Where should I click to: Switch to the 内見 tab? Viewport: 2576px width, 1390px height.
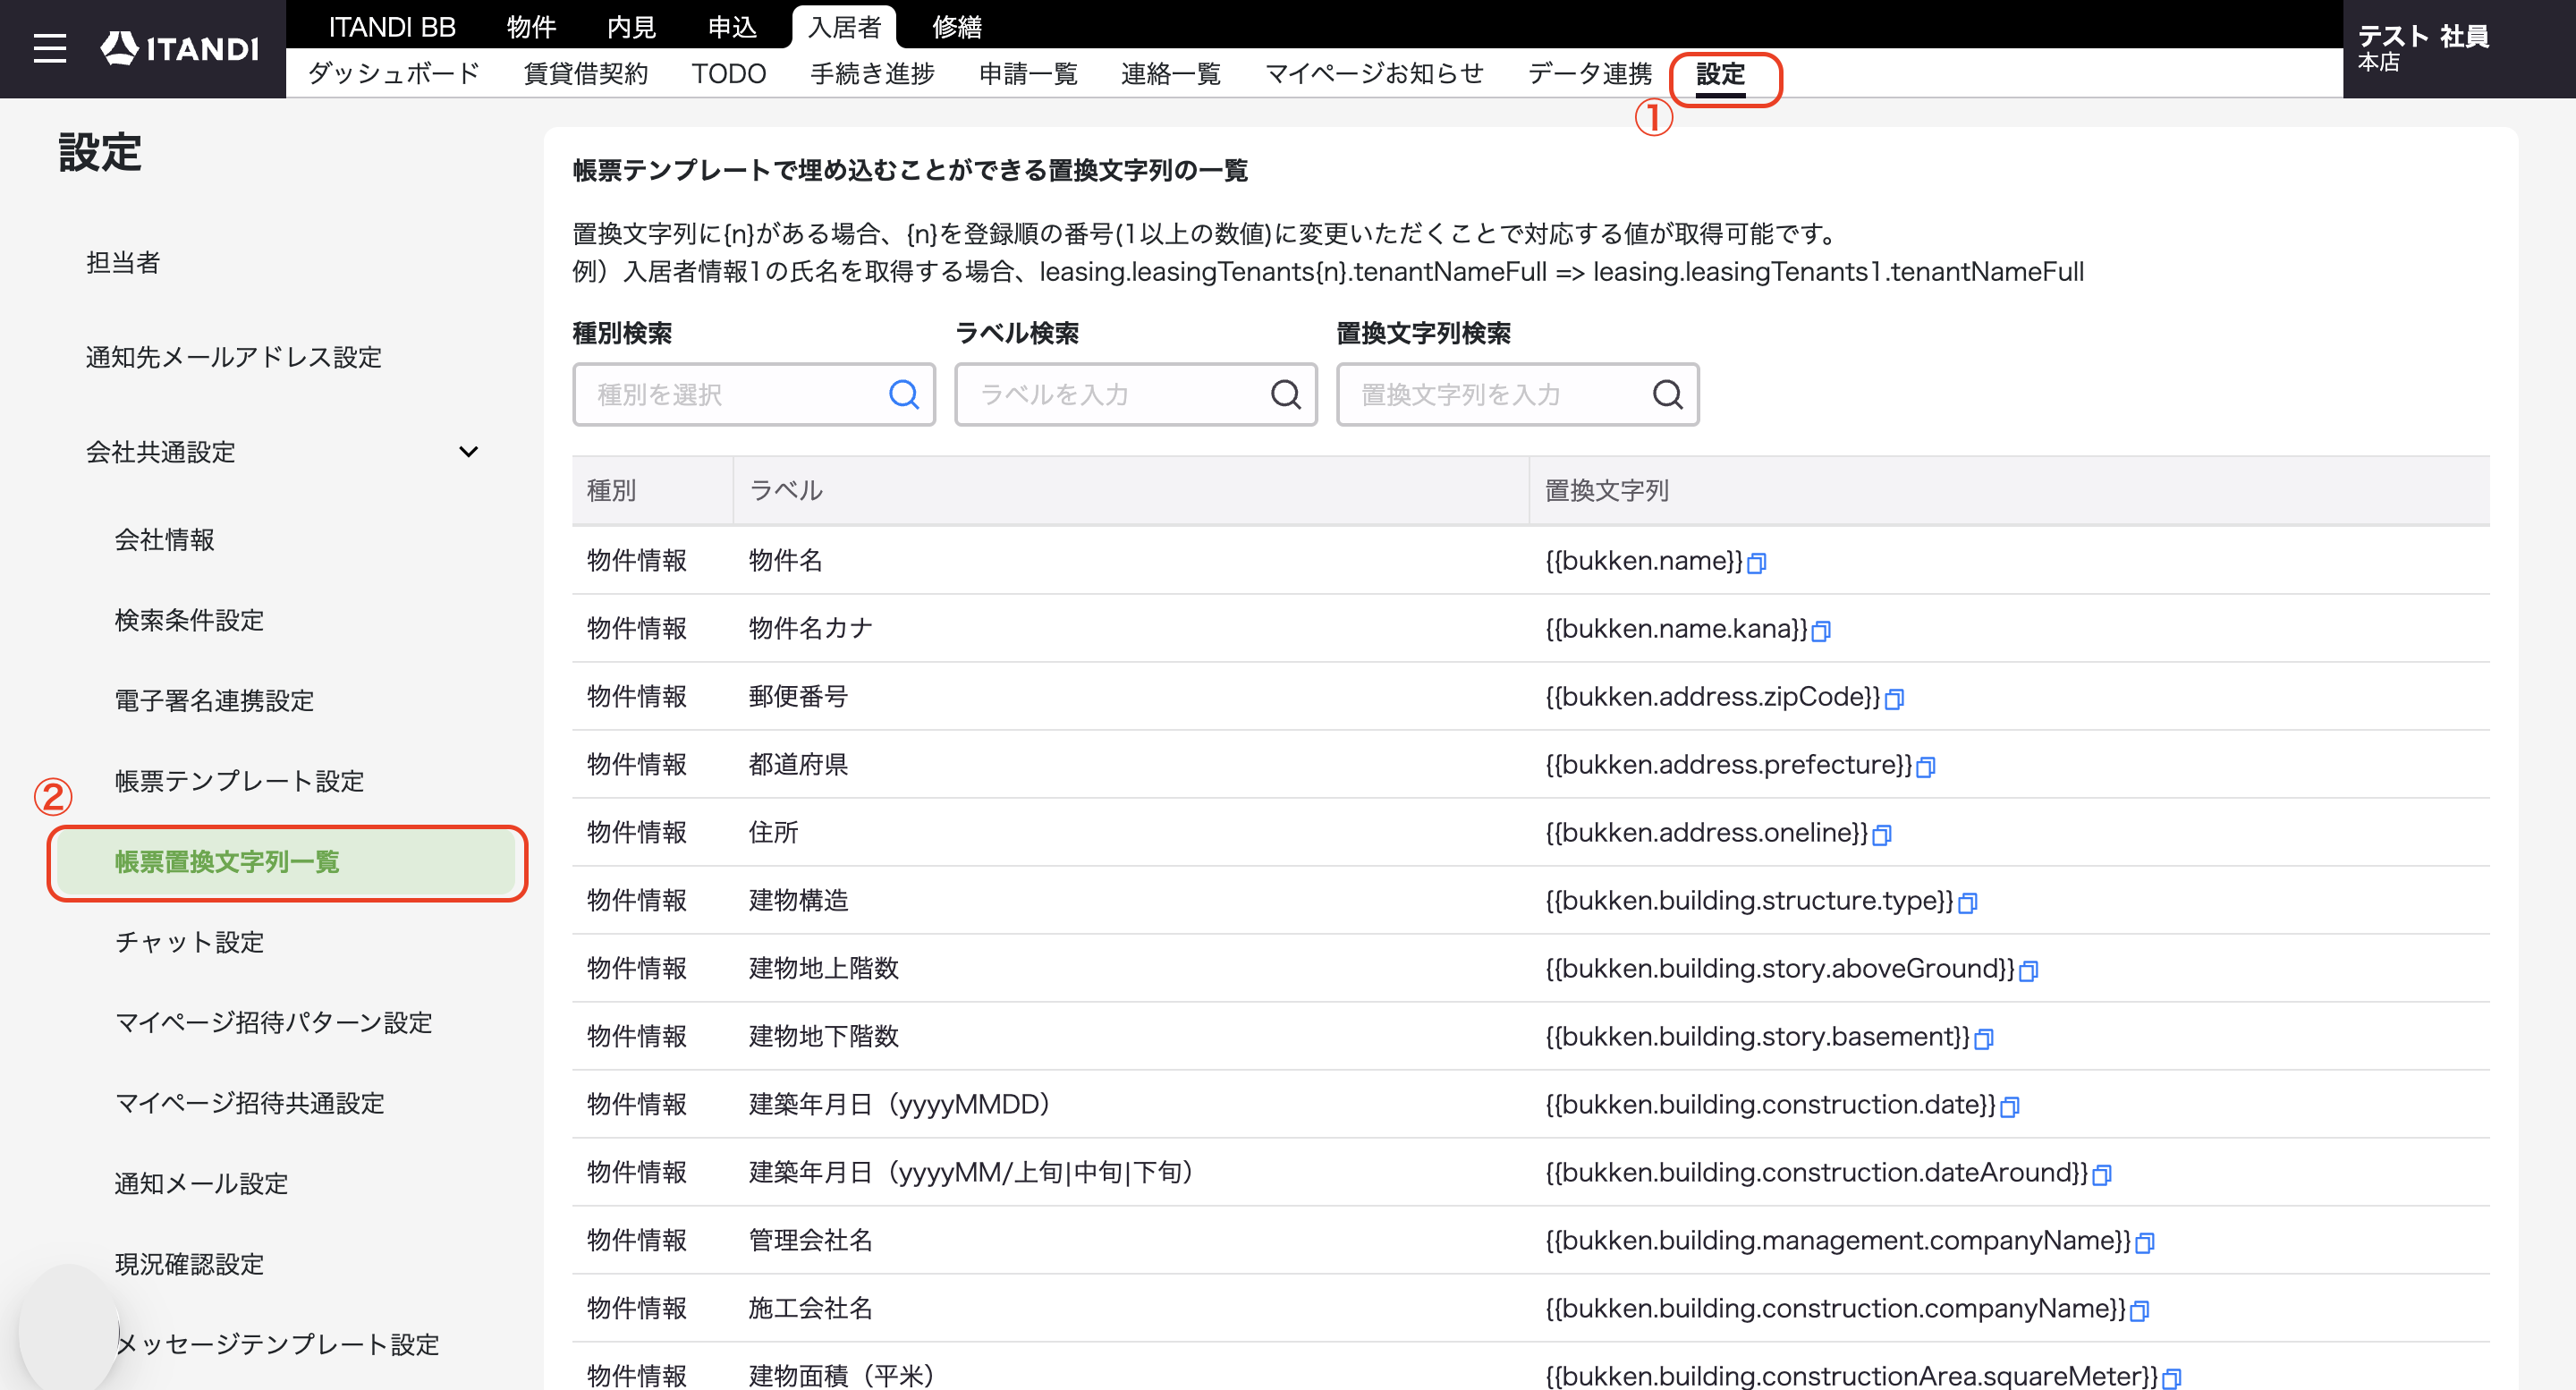(631, 26)
